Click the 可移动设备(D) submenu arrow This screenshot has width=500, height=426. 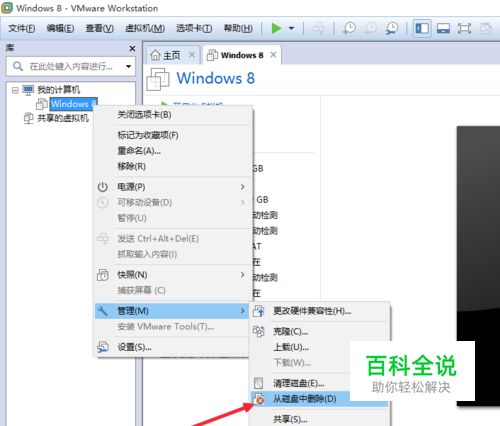click(243, 202)
